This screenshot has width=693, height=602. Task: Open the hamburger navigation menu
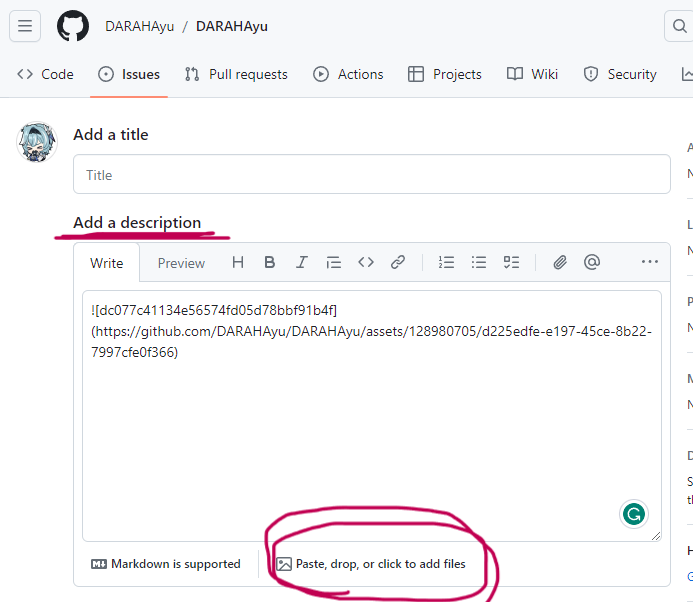pos(25,26)
